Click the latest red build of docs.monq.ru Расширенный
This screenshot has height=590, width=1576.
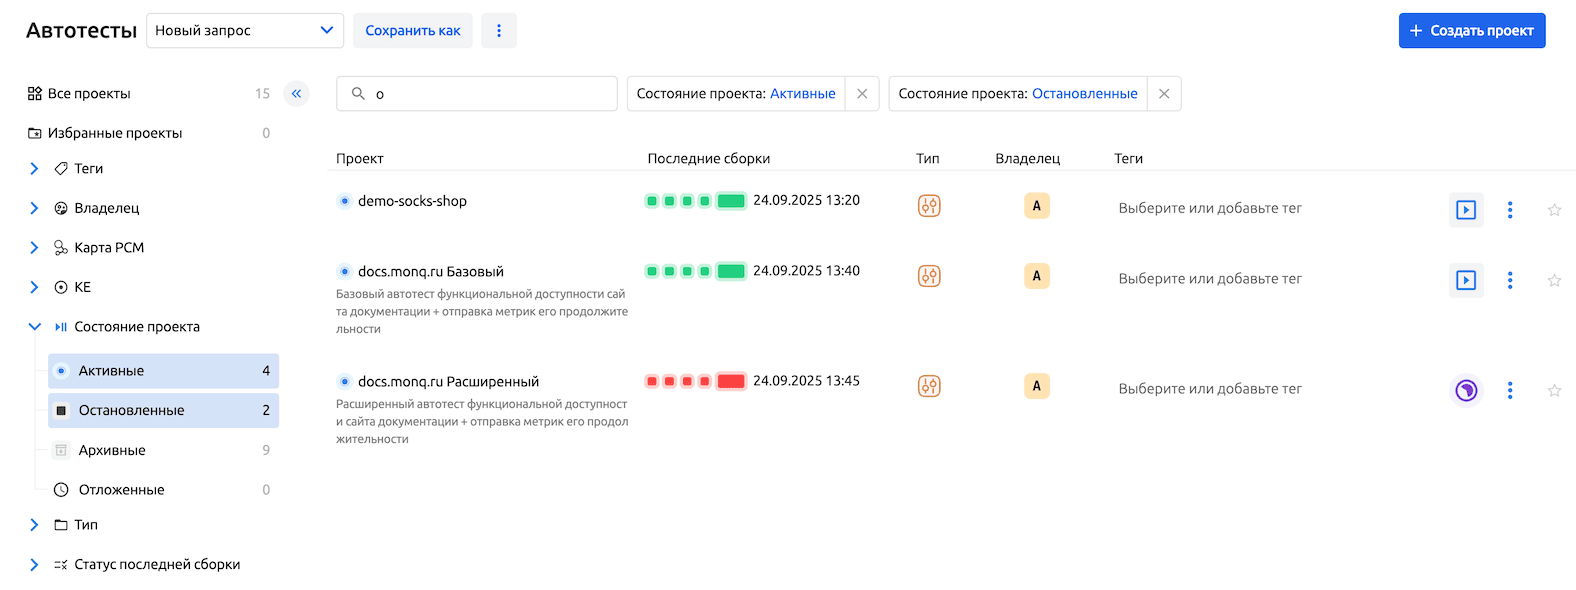pos(731,381)
